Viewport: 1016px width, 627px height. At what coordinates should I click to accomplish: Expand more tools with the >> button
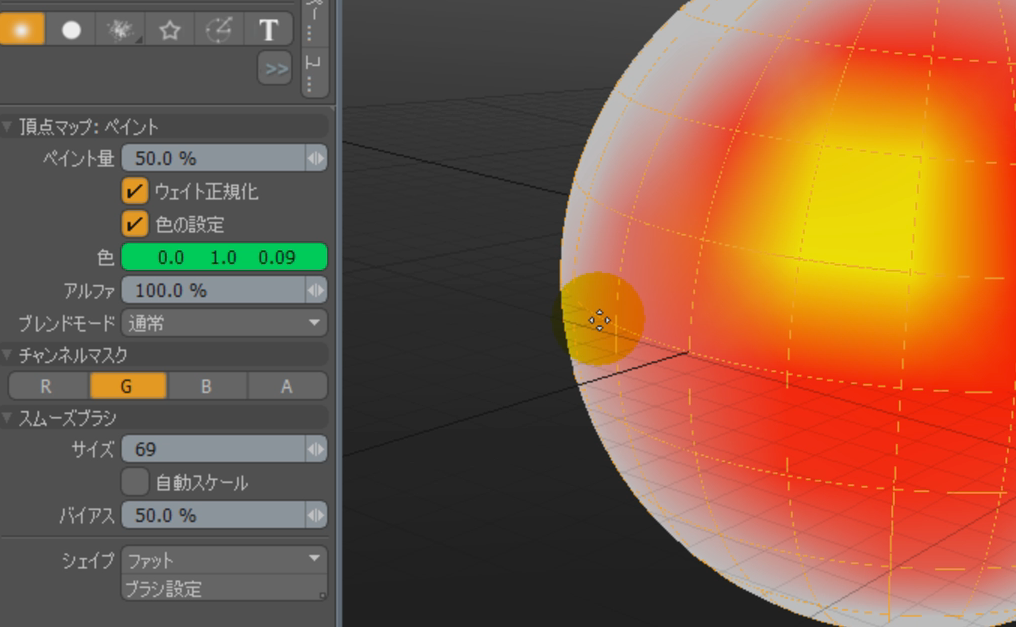(275, 69)
